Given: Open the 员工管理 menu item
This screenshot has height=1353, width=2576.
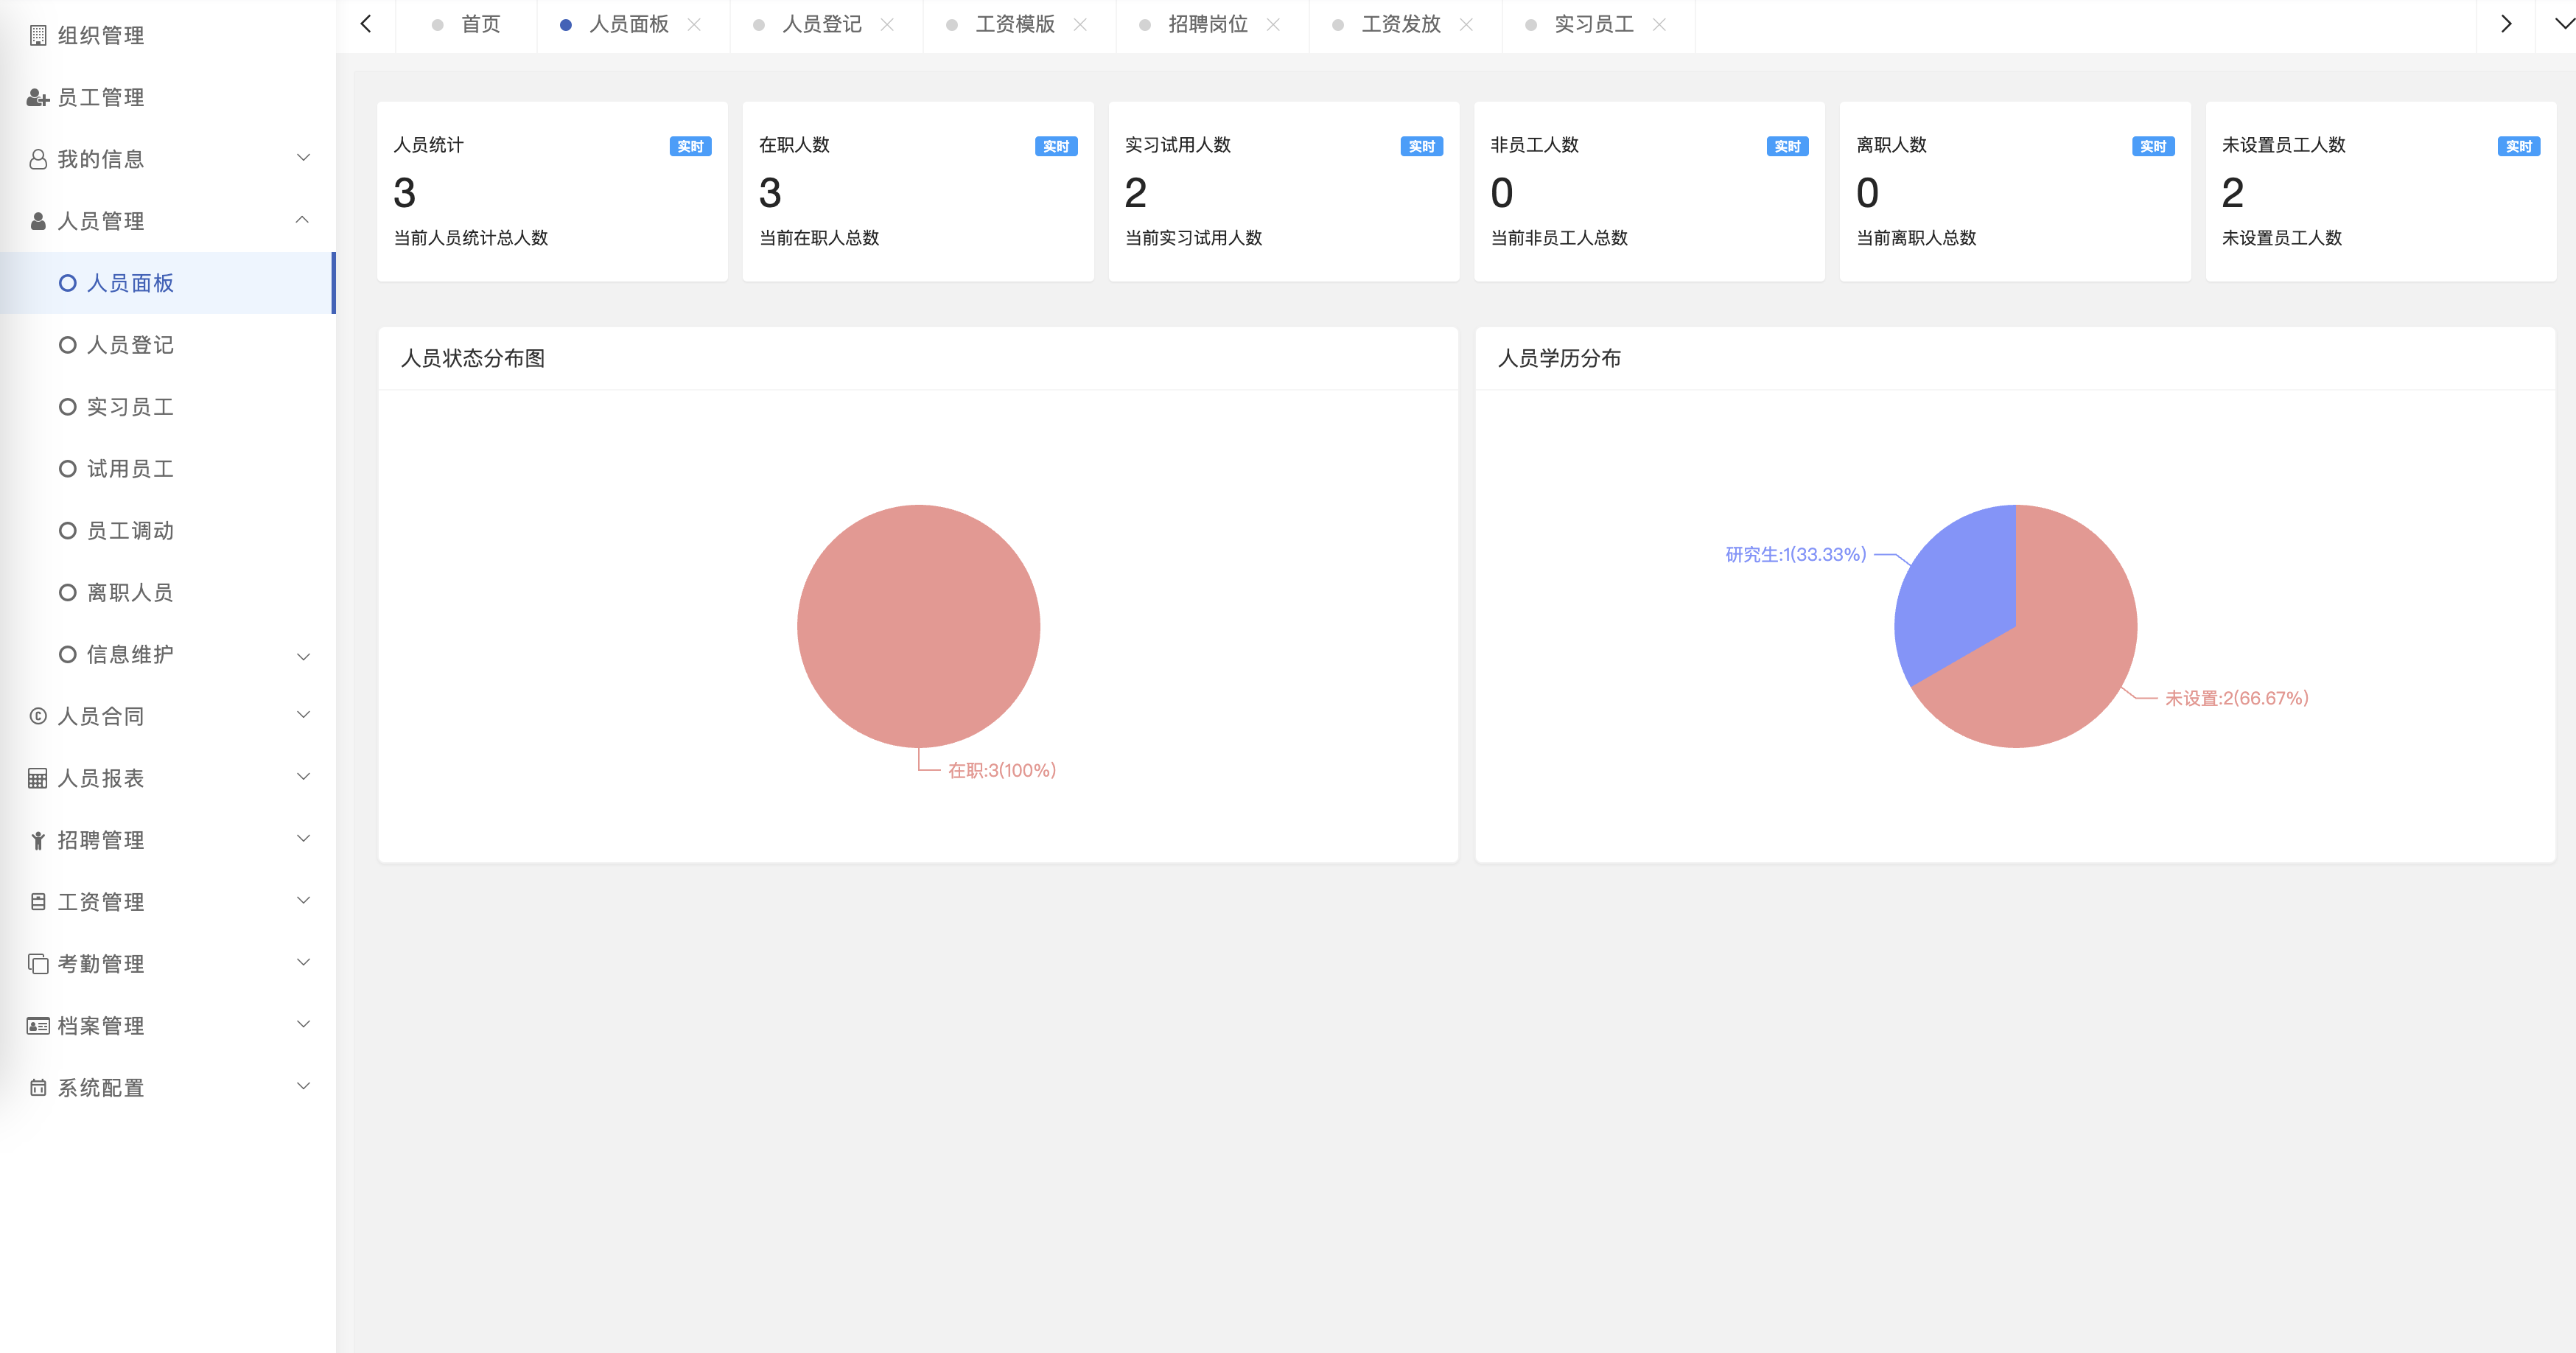Looking at the screenshot, I should [x=167, y=98].
